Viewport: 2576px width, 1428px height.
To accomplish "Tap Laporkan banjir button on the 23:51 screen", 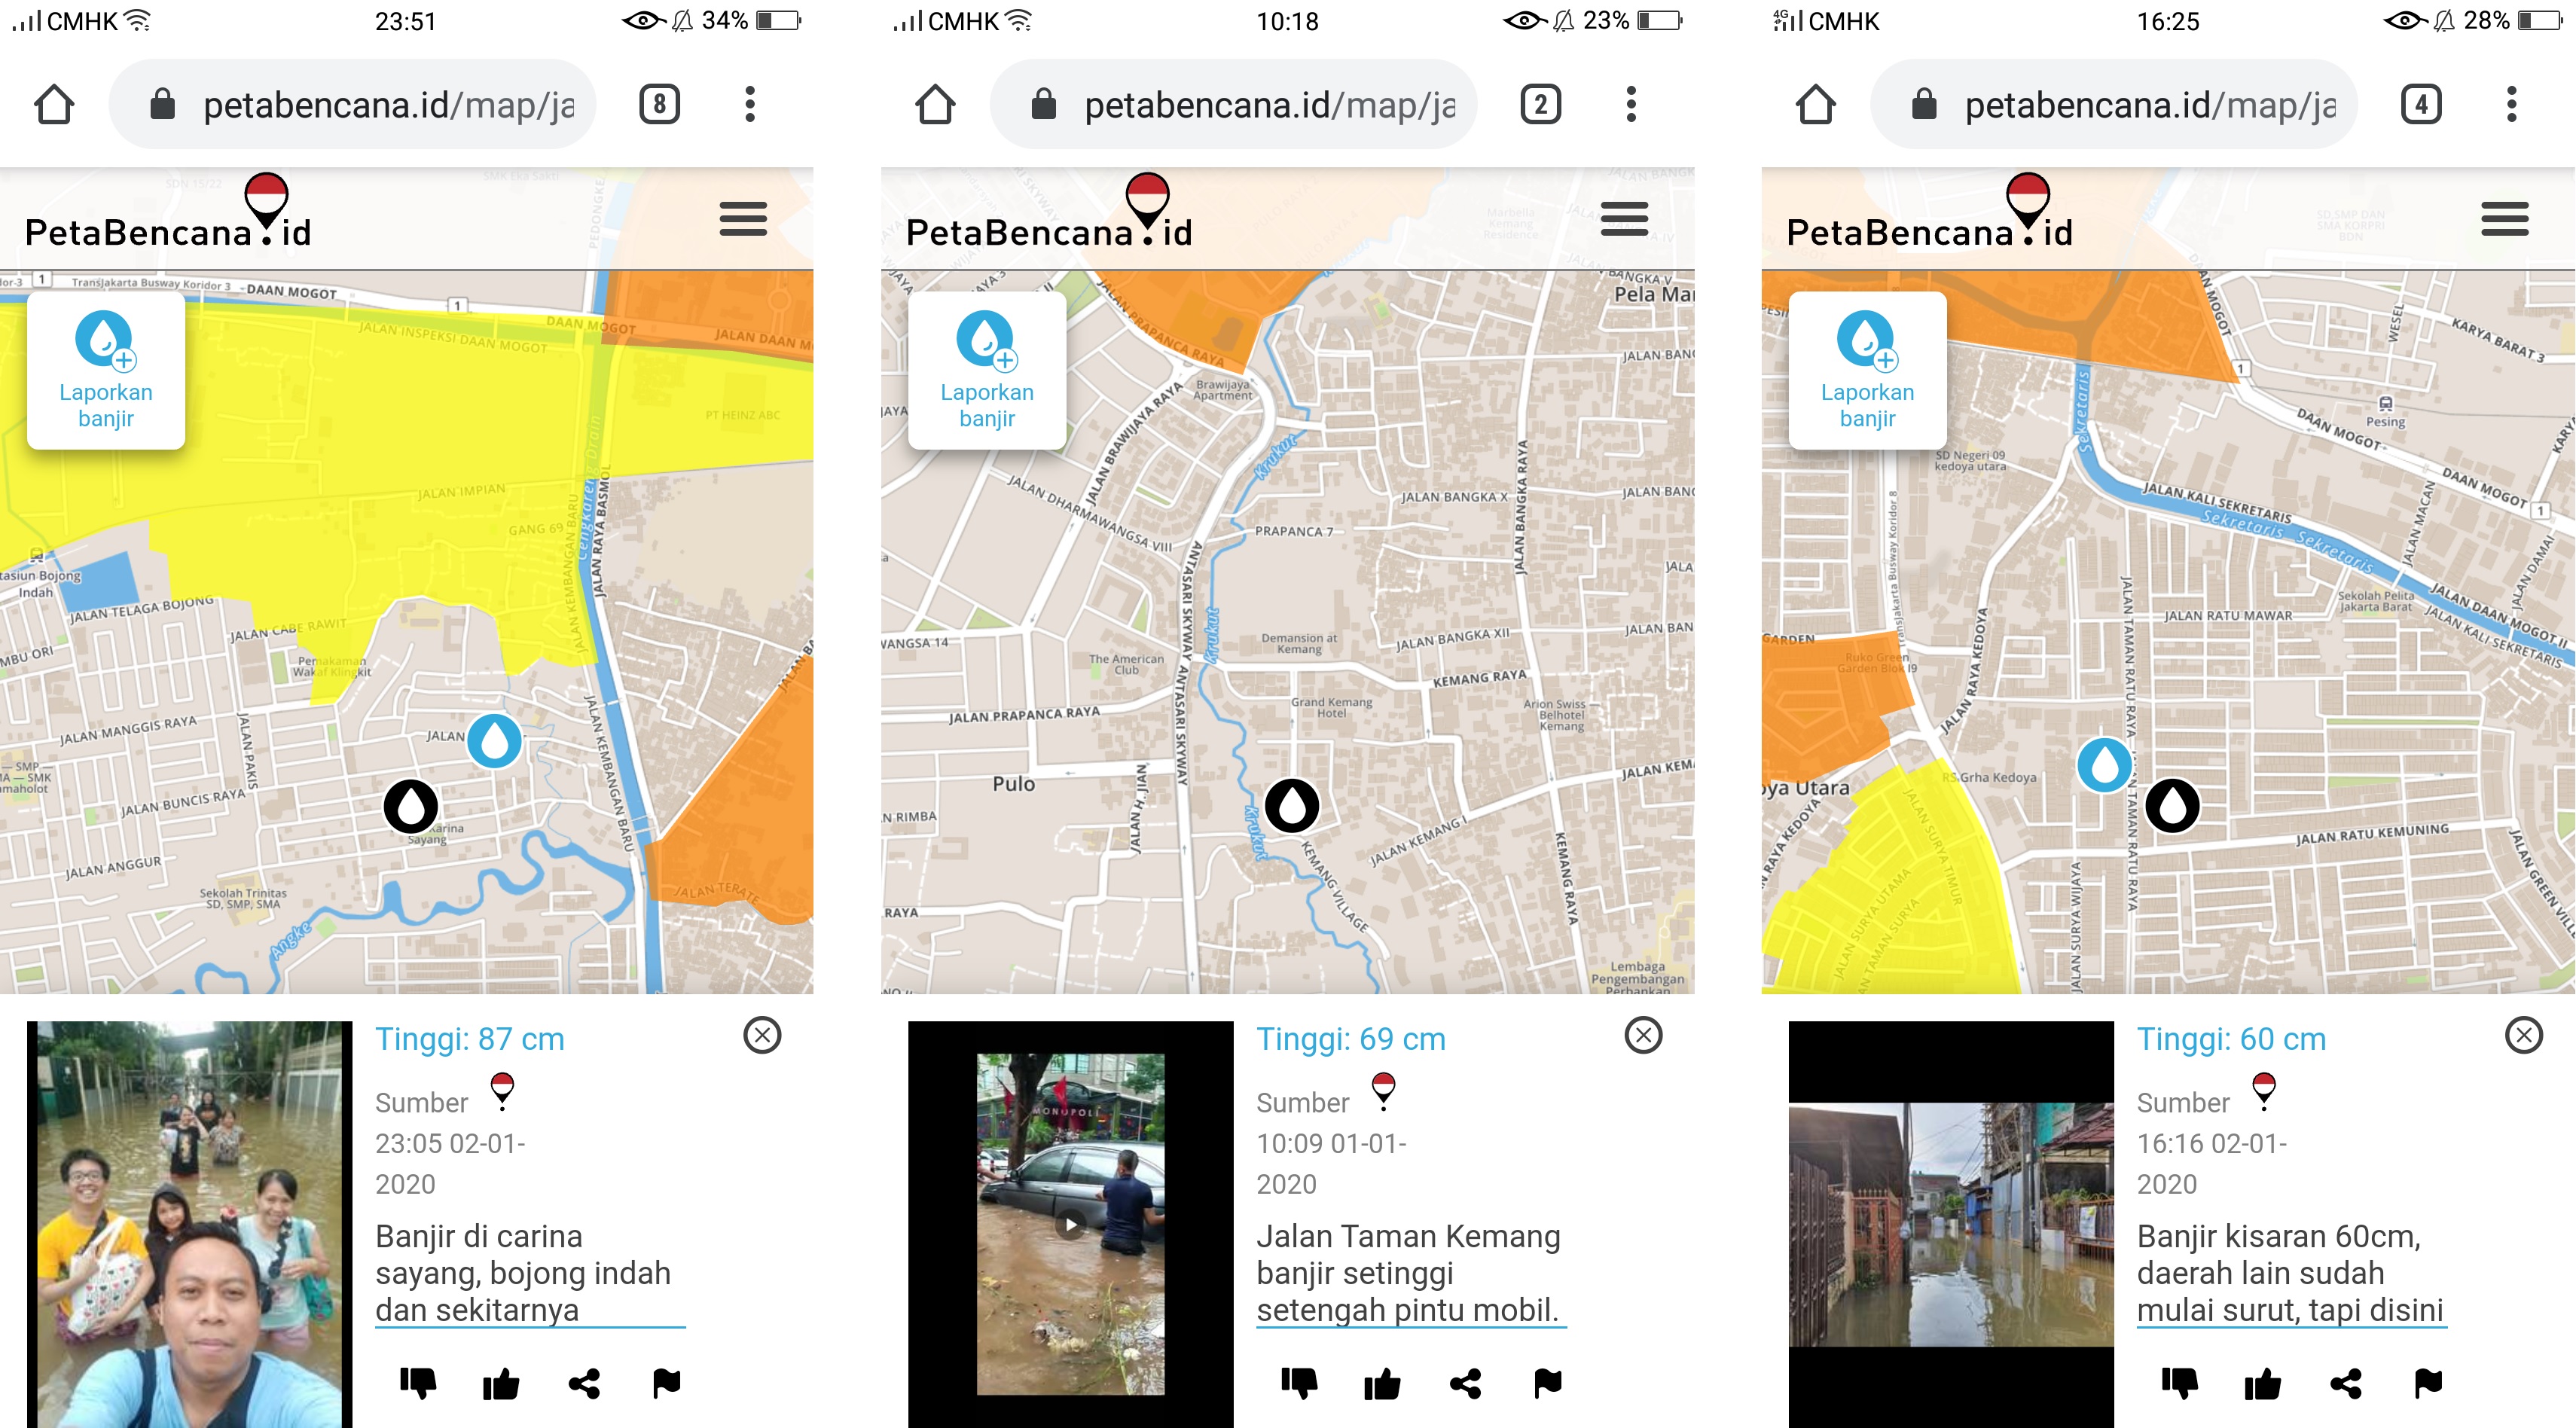I will [x=106, y=371].
